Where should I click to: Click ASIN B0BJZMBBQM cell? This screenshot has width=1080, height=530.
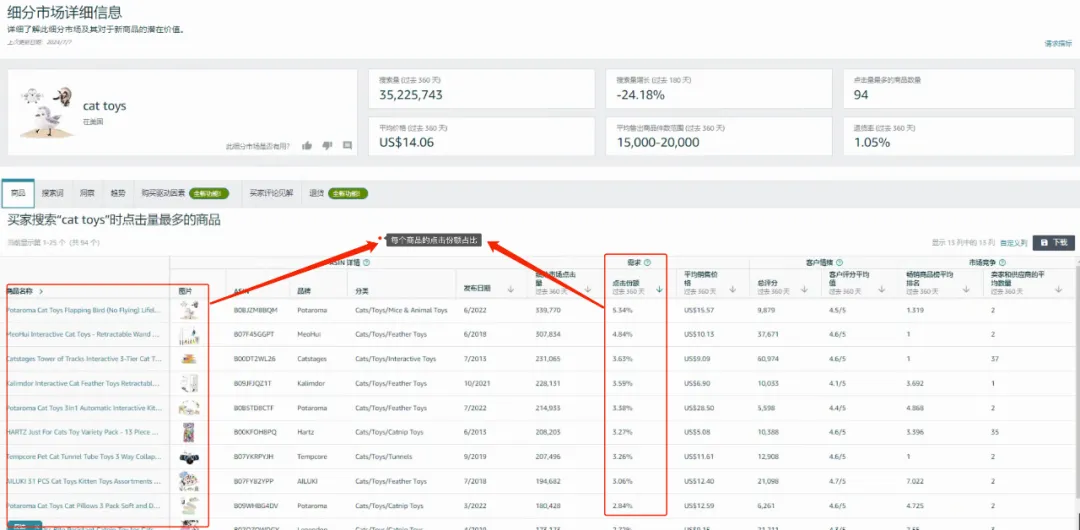pyautogui.click(x=256, y=310)
